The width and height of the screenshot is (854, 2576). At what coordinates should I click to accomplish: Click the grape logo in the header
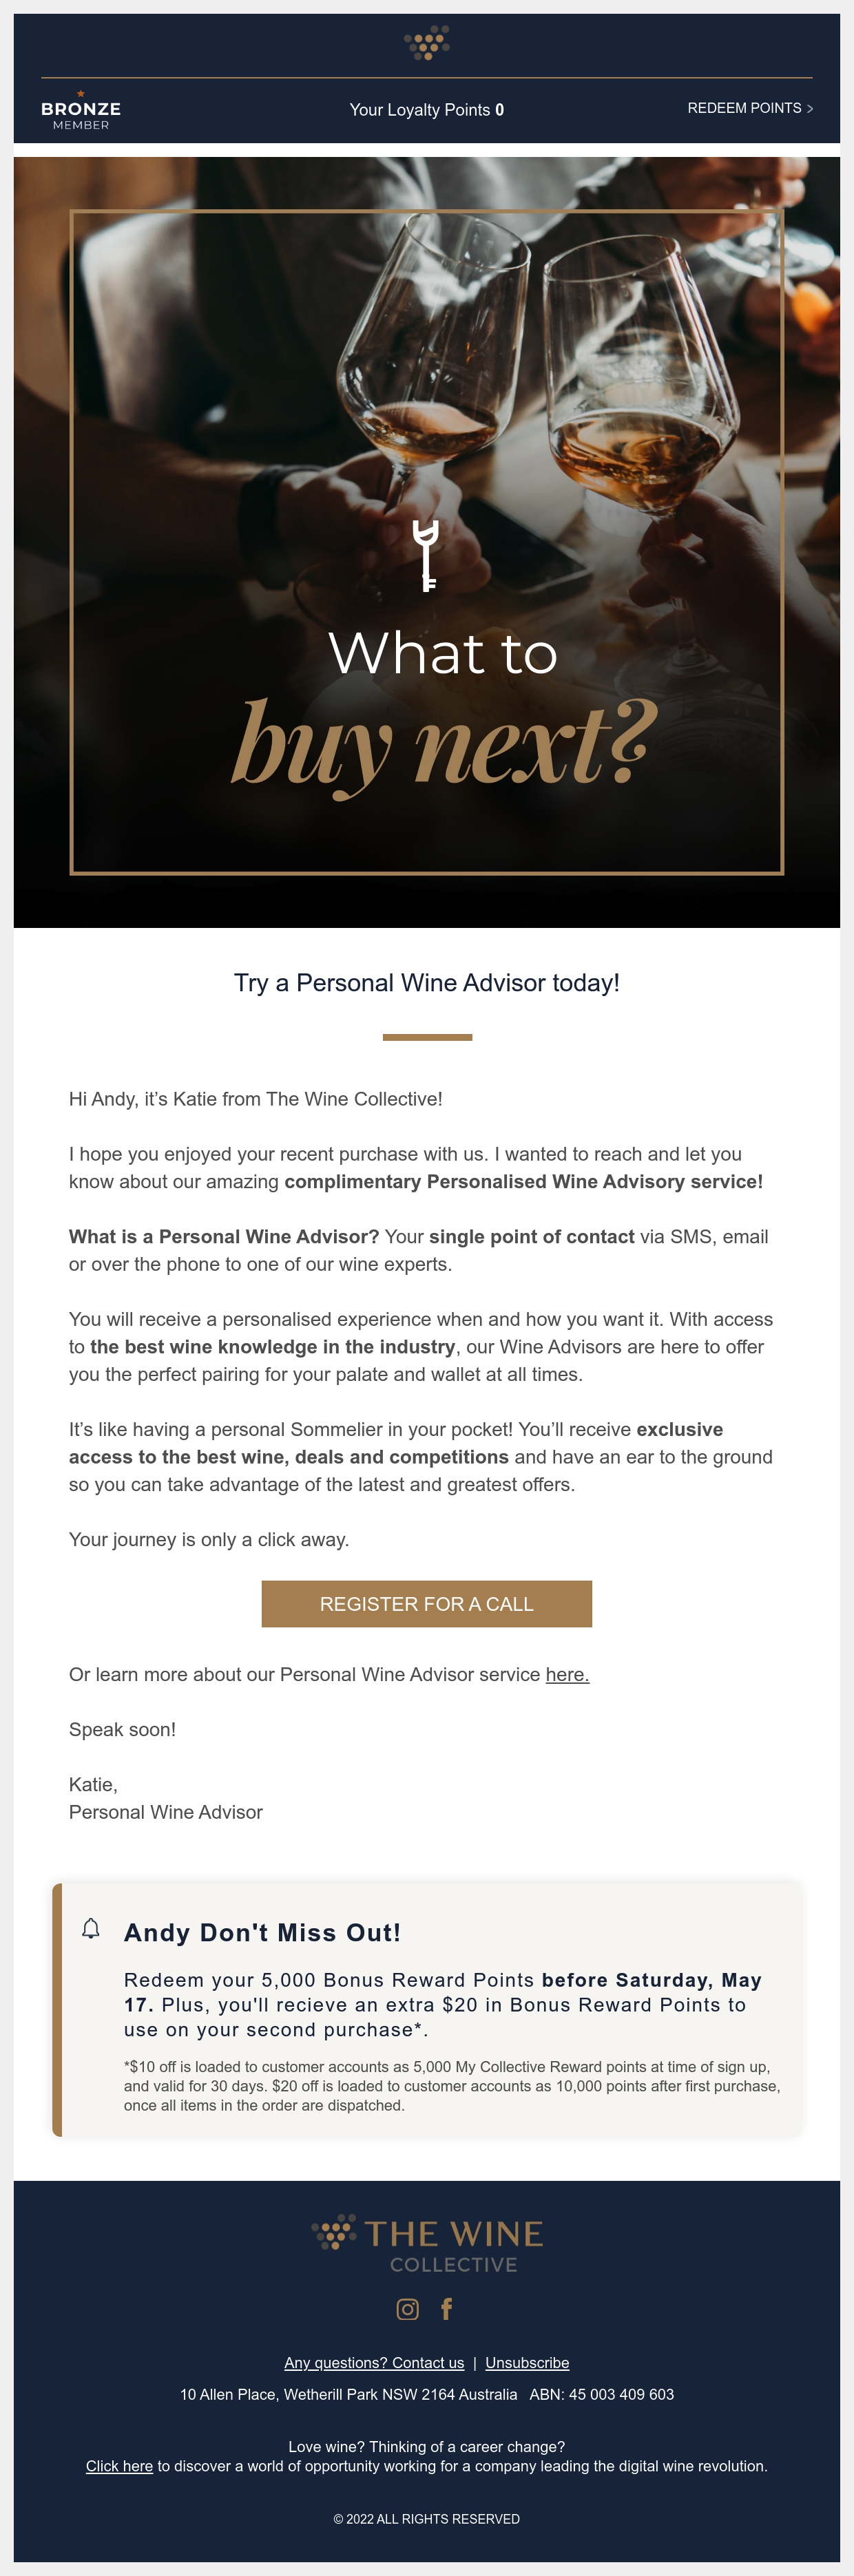coord(427,43)
